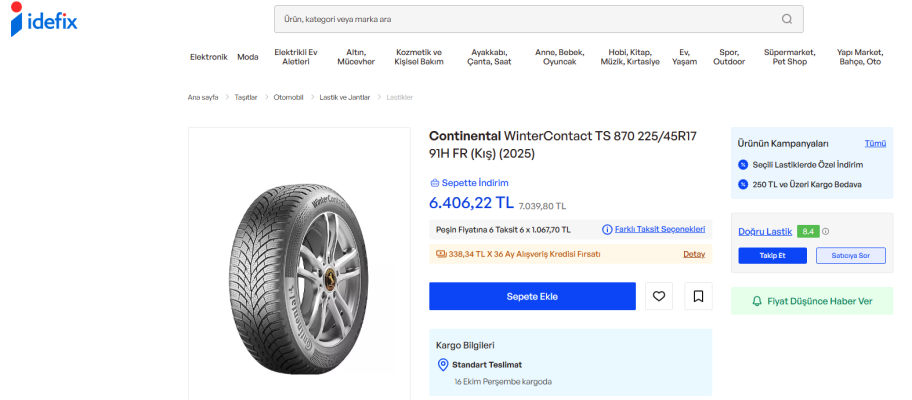Open the Elektronik category menu
912x400 pixels.
click(x=209, y=57)
